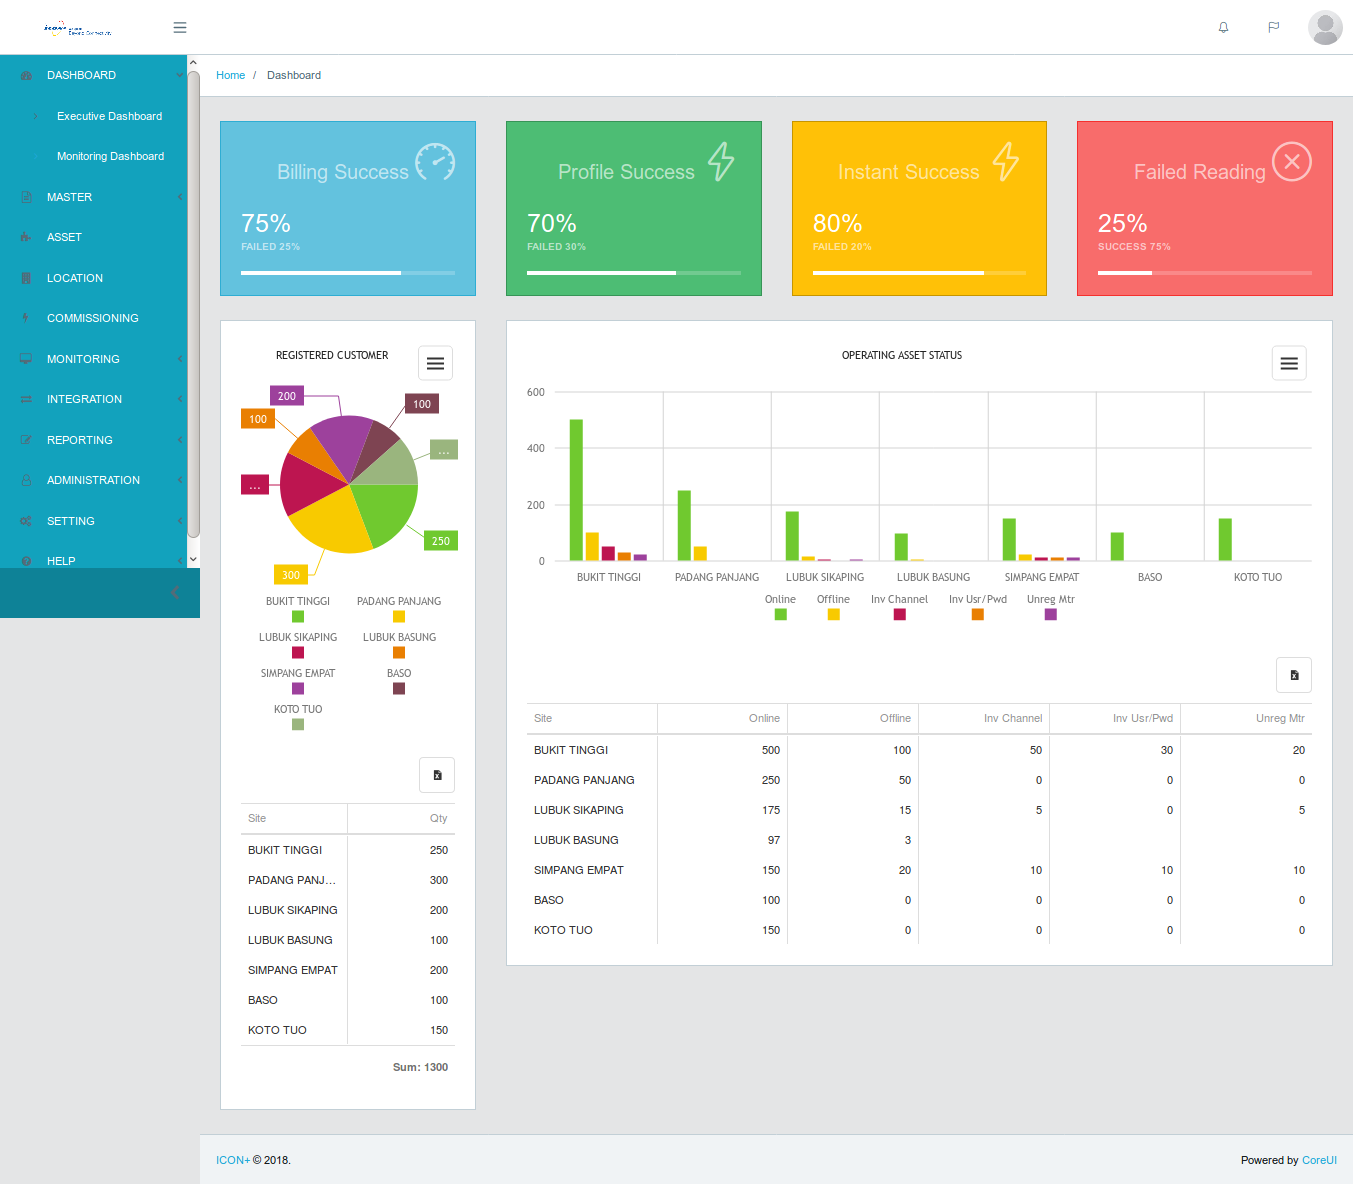Toggle Offline series in bar chart legend
The height and width of the screenshot is (1184, 1353).
coord(833,607)
